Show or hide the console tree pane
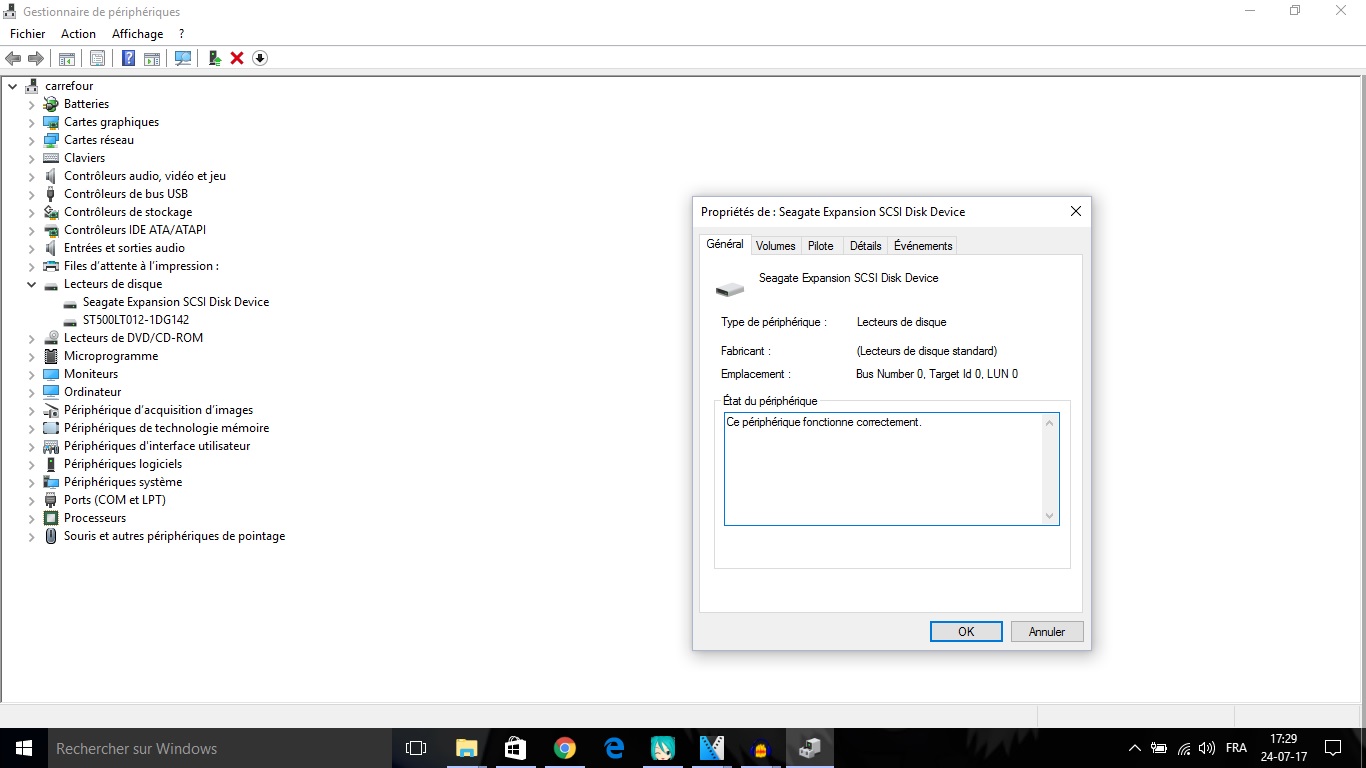 (x=67, y=58)
